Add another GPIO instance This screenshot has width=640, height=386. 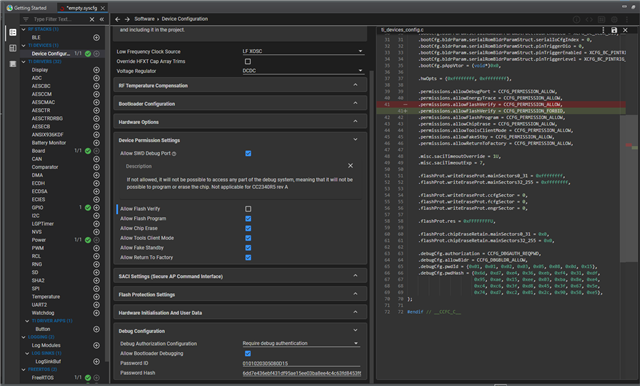[x=96, y=208]
